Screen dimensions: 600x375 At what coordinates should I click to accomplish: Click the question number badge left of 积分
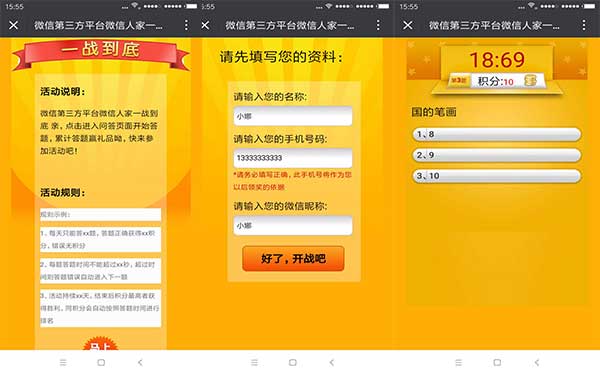458,81
